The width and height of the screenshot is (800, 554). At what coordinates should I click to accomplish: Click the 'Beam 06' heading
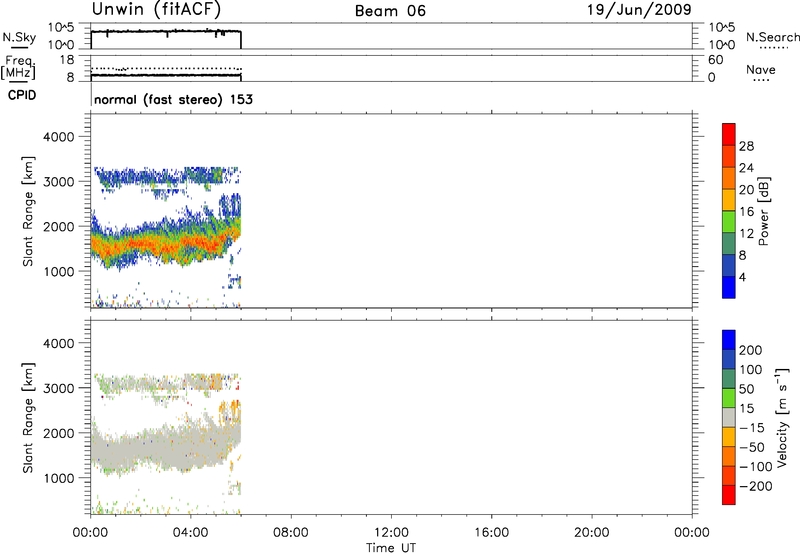(390, 11)
